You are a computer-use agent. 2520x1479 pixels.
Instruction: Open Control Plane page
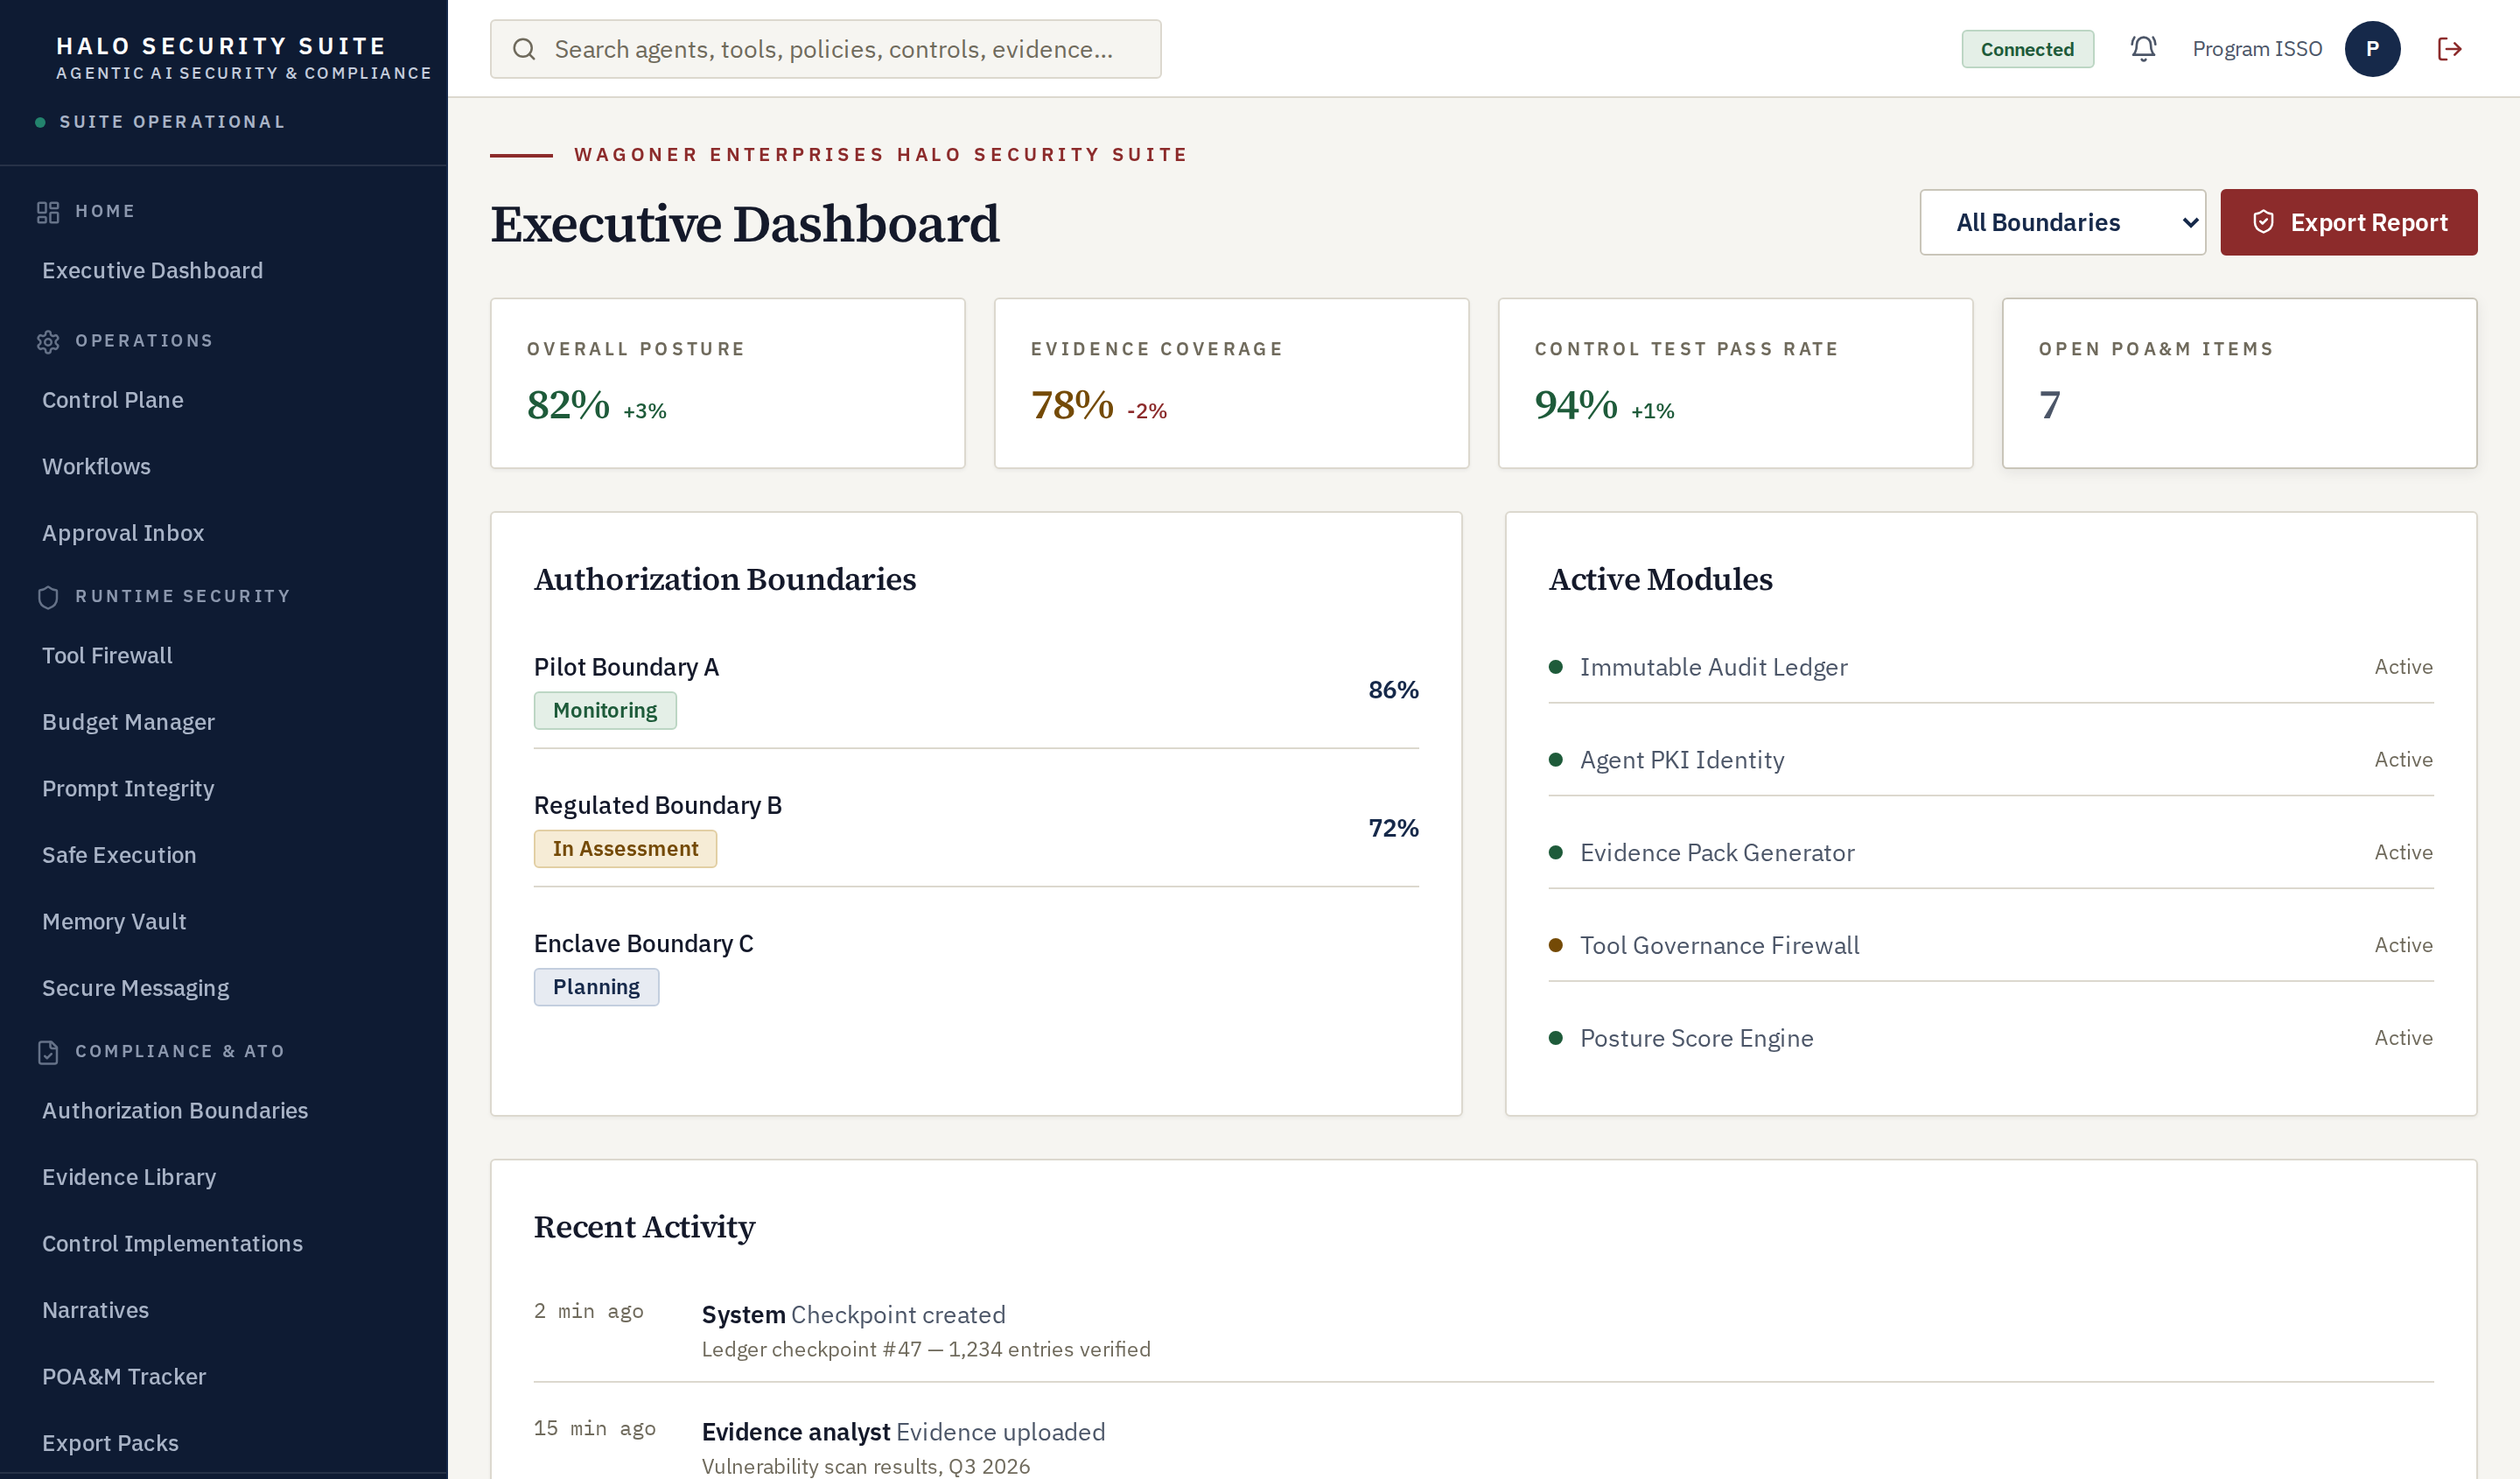coord(112,400)
